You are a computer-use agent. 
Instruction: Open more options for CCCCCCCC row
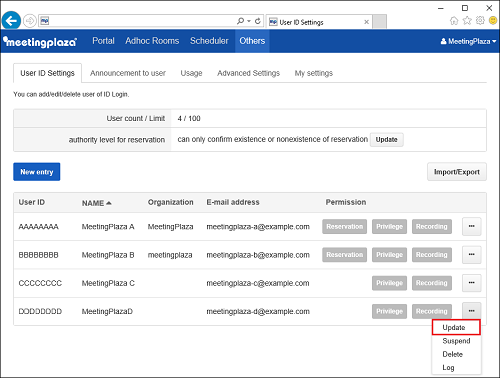click(x=471, y=283)
